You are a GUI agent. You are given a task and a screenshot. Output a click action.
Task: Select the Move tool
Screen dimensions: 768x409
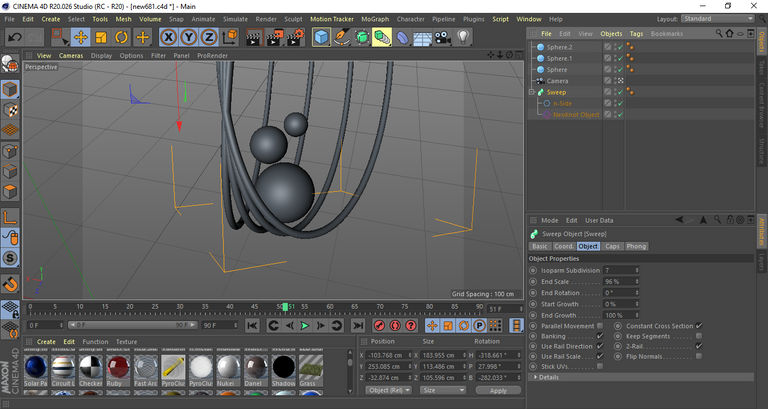pyautogui.click(x=81, y=37)
